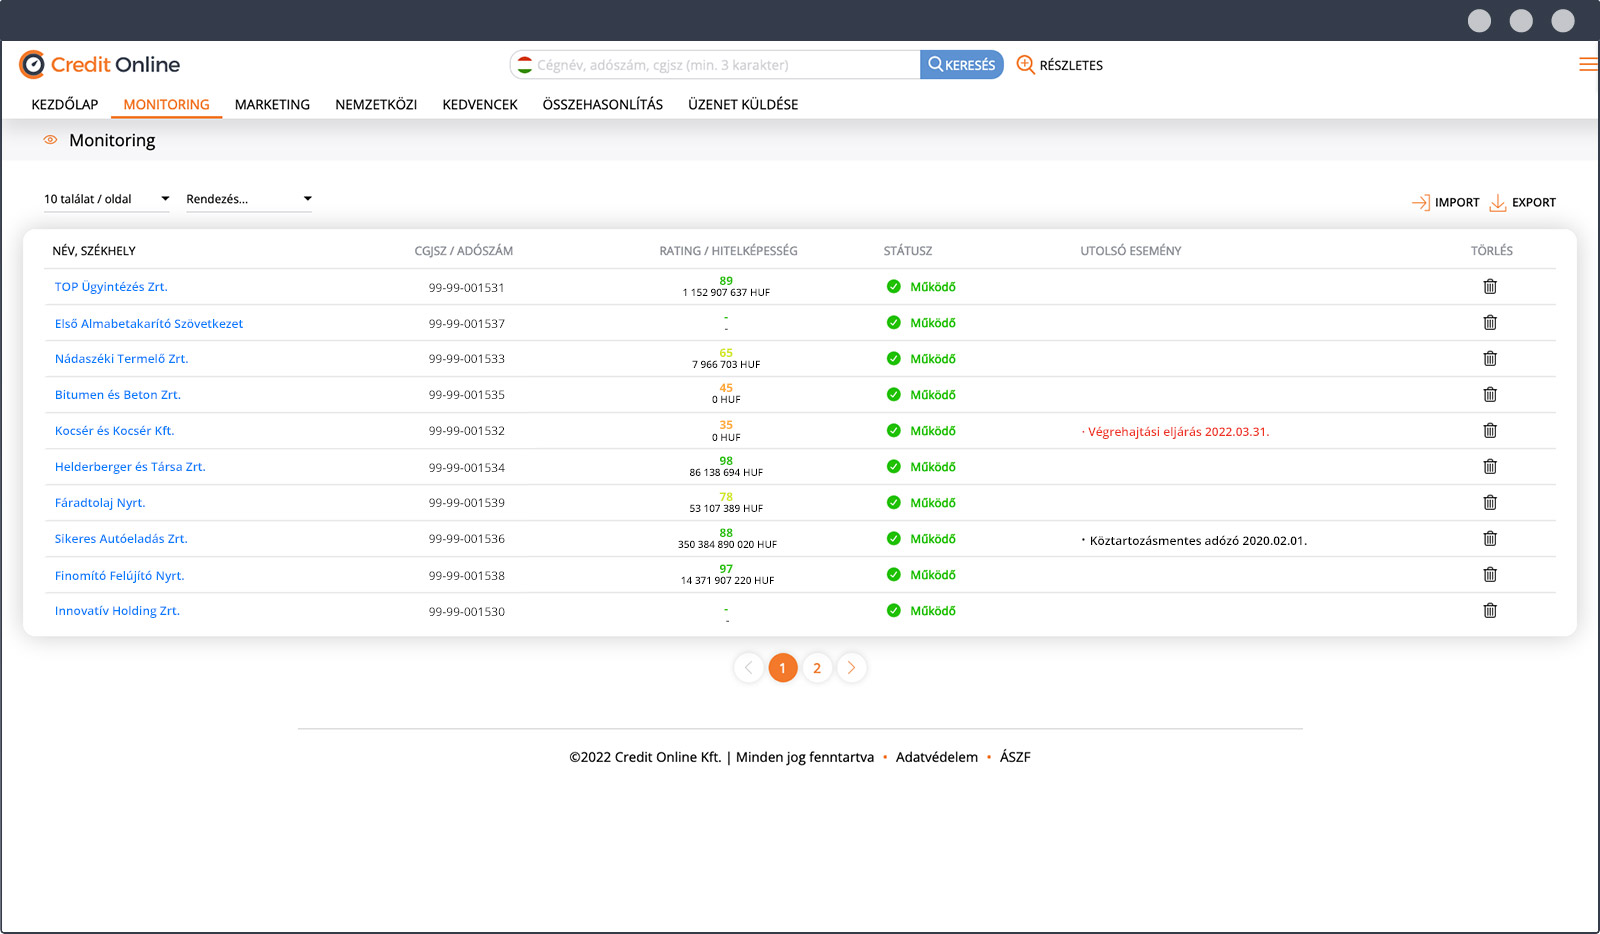1600x934 pixels.
Task: Export the monitoring list
Action: [1522, 201]
